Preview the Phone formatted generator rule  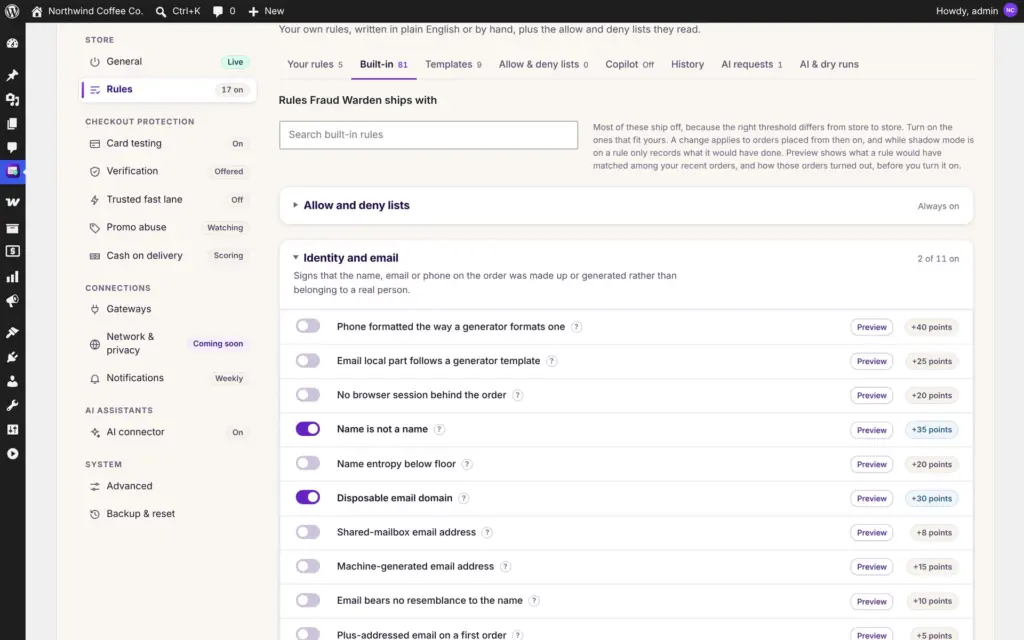(x=871, y=327)
